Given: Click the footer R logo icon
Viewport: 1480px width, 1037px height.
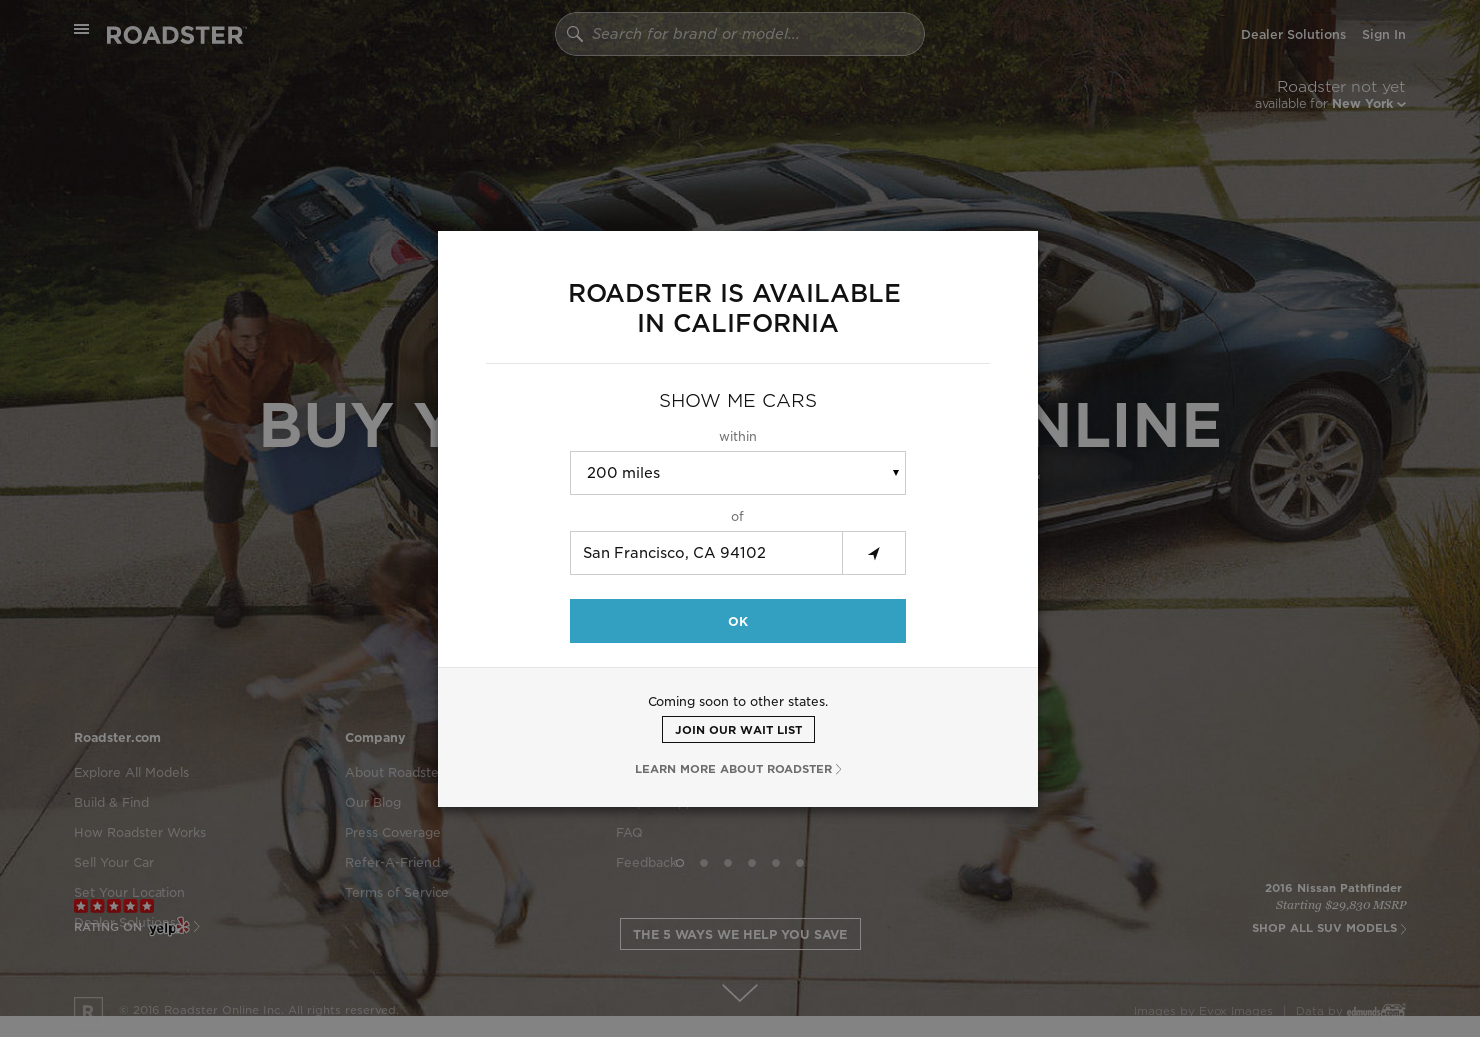Looking at the screenshot, I should [88, 1007].
